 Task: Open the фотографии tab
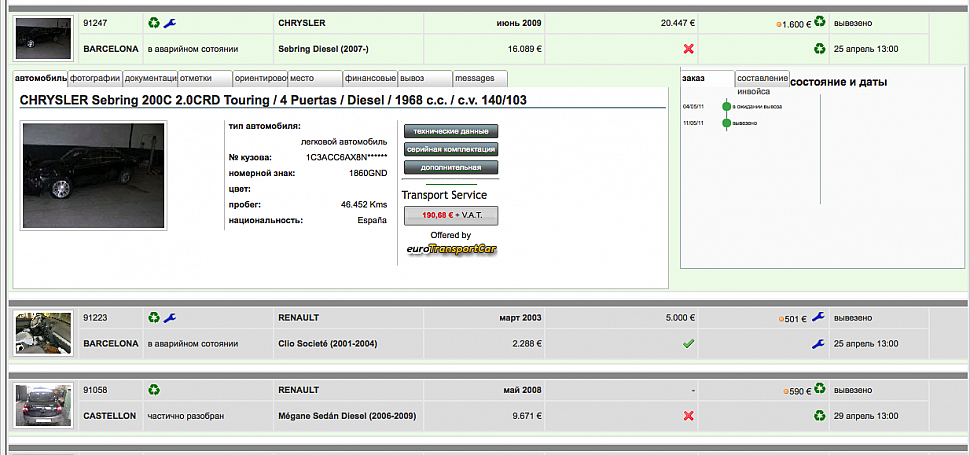[95, 79]
